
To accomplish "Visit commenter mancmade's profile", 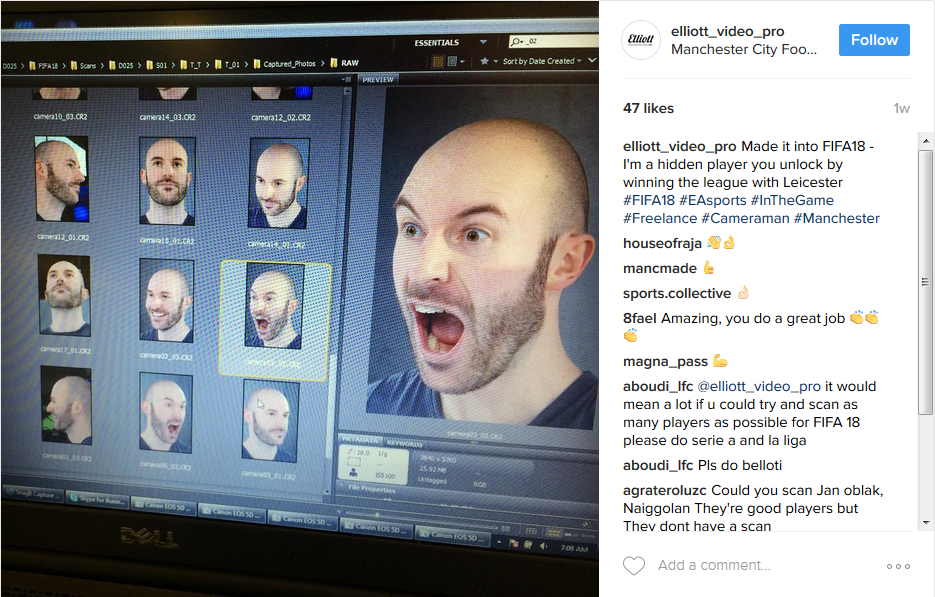I will pos(660,268).
